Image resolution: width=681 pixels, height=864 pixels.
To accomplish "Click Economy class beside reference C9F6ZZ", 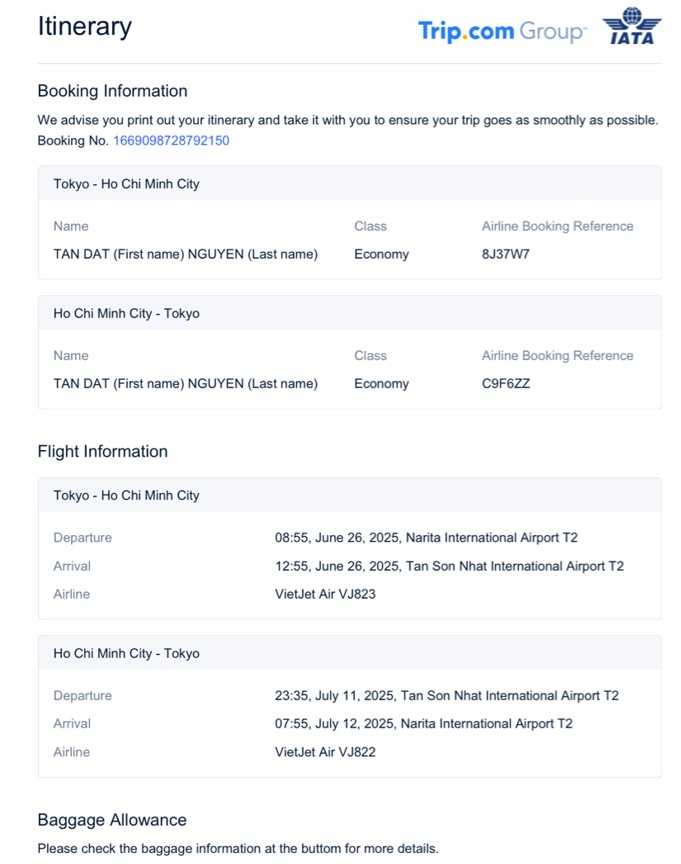I will [x=381, y=383].
